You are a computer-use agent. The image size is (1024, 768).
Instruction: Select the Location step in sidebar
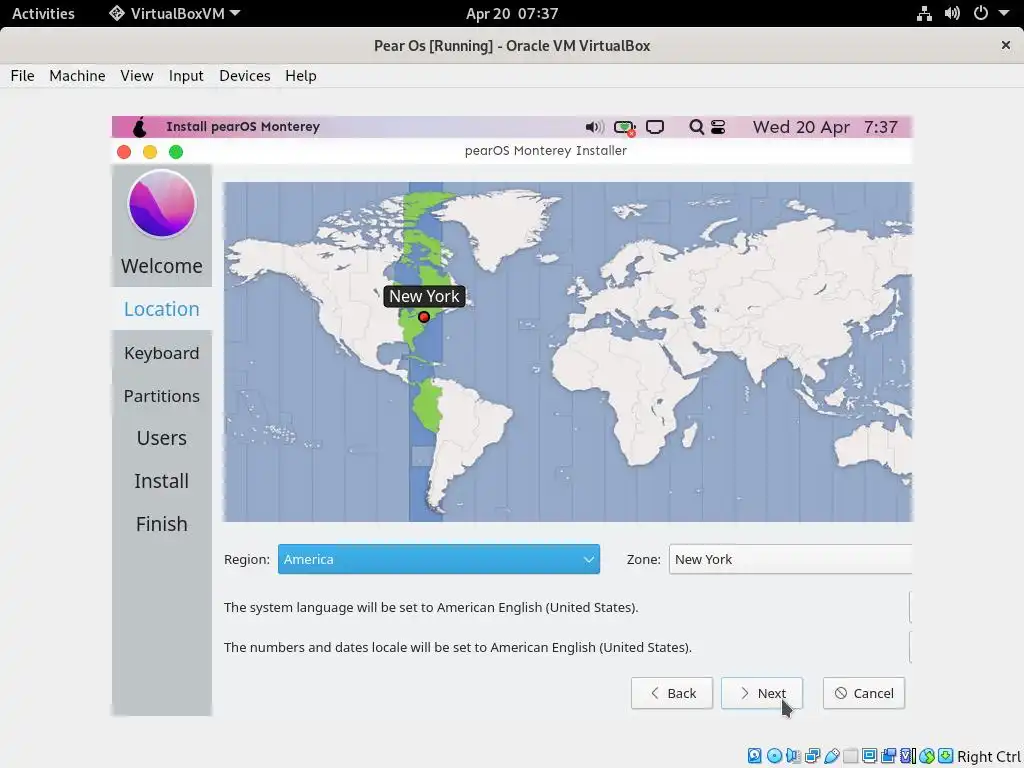(x=162, y=309)
